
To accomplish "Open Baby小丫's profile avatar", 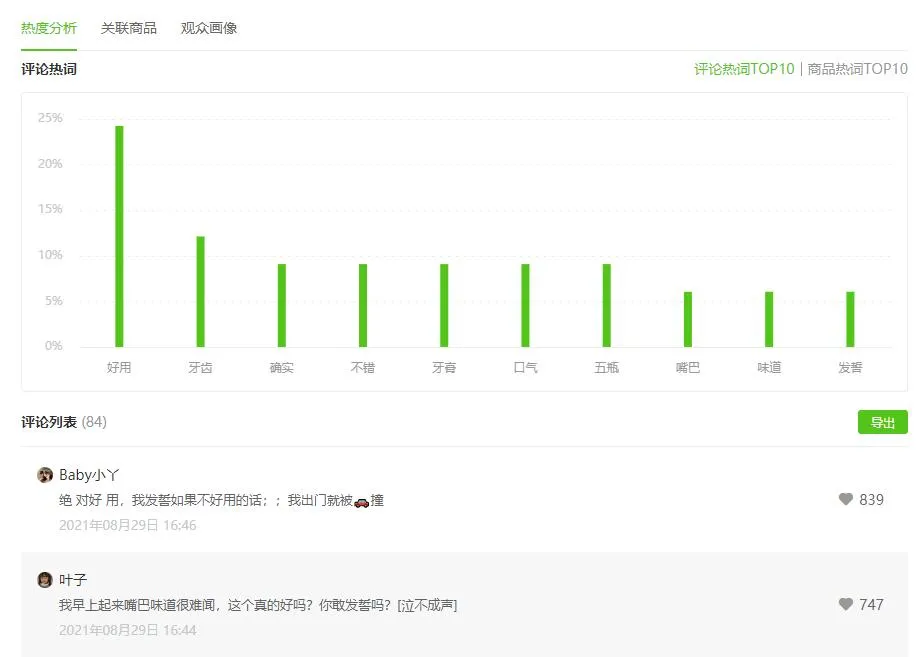I will (x=44, y=474).
